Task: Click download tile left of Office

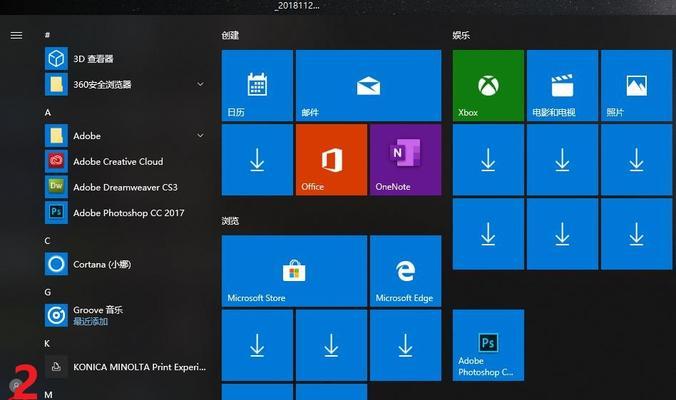Action: [257, 159]
